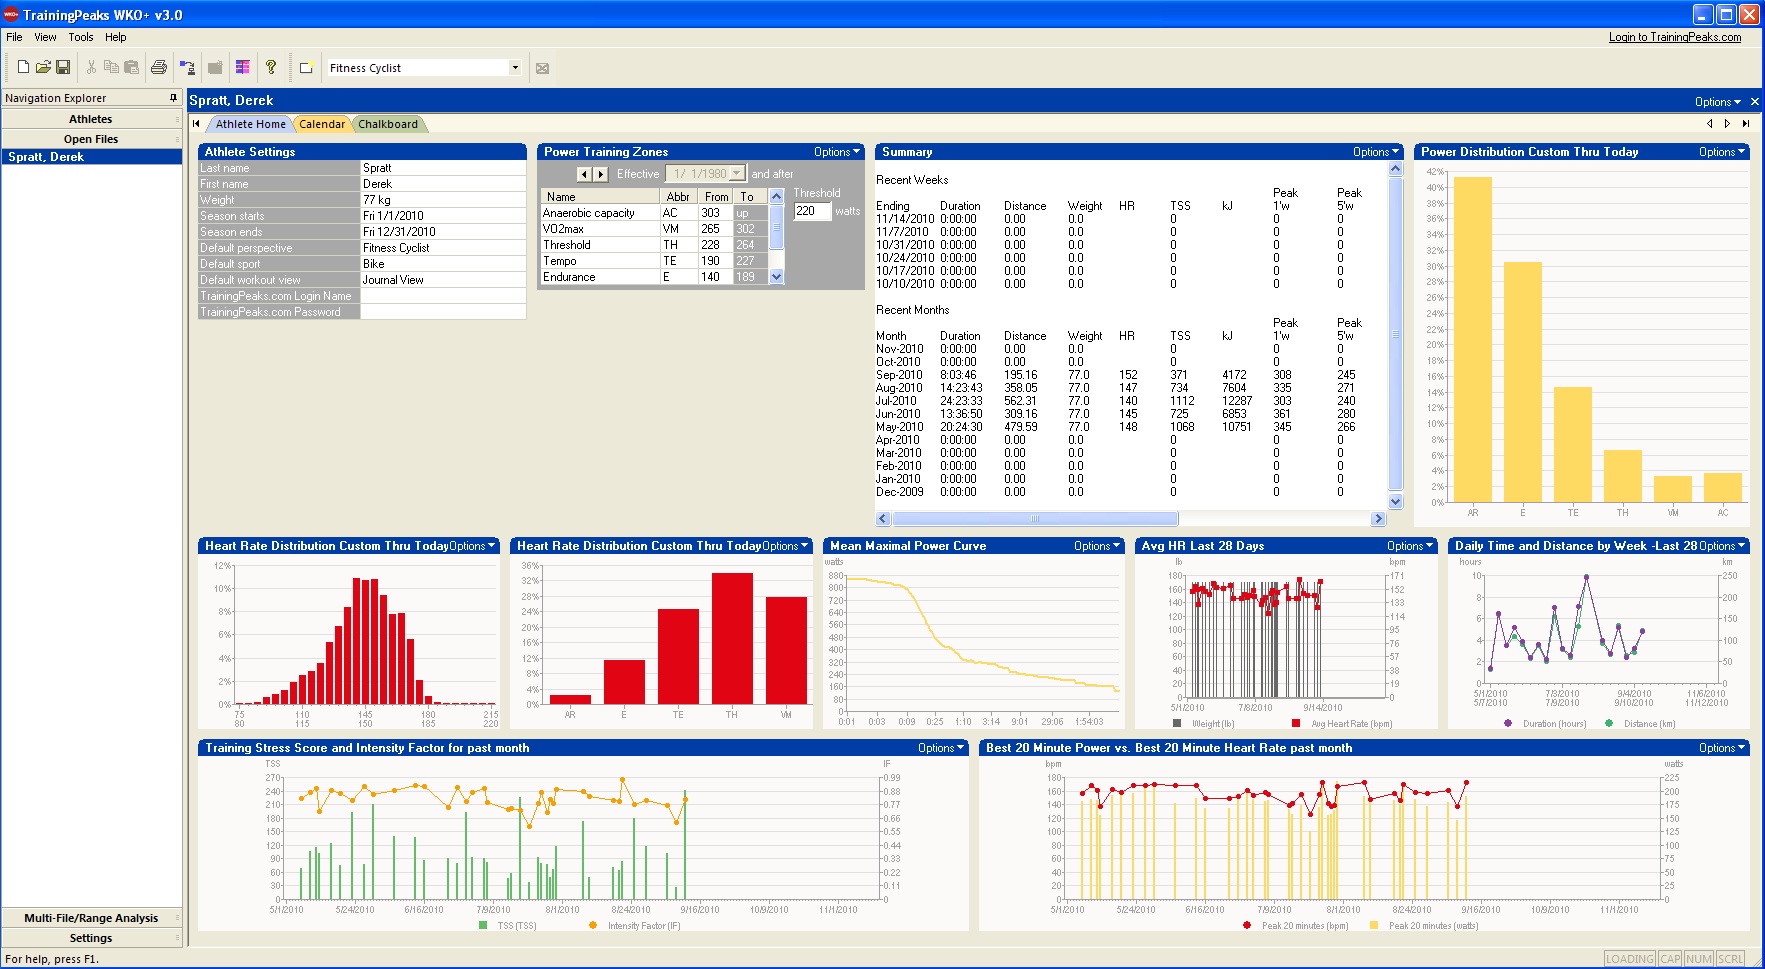Expand the Athletes navigation section
The width and height of the screenshot is (1765, 969).
pos(91,119)
